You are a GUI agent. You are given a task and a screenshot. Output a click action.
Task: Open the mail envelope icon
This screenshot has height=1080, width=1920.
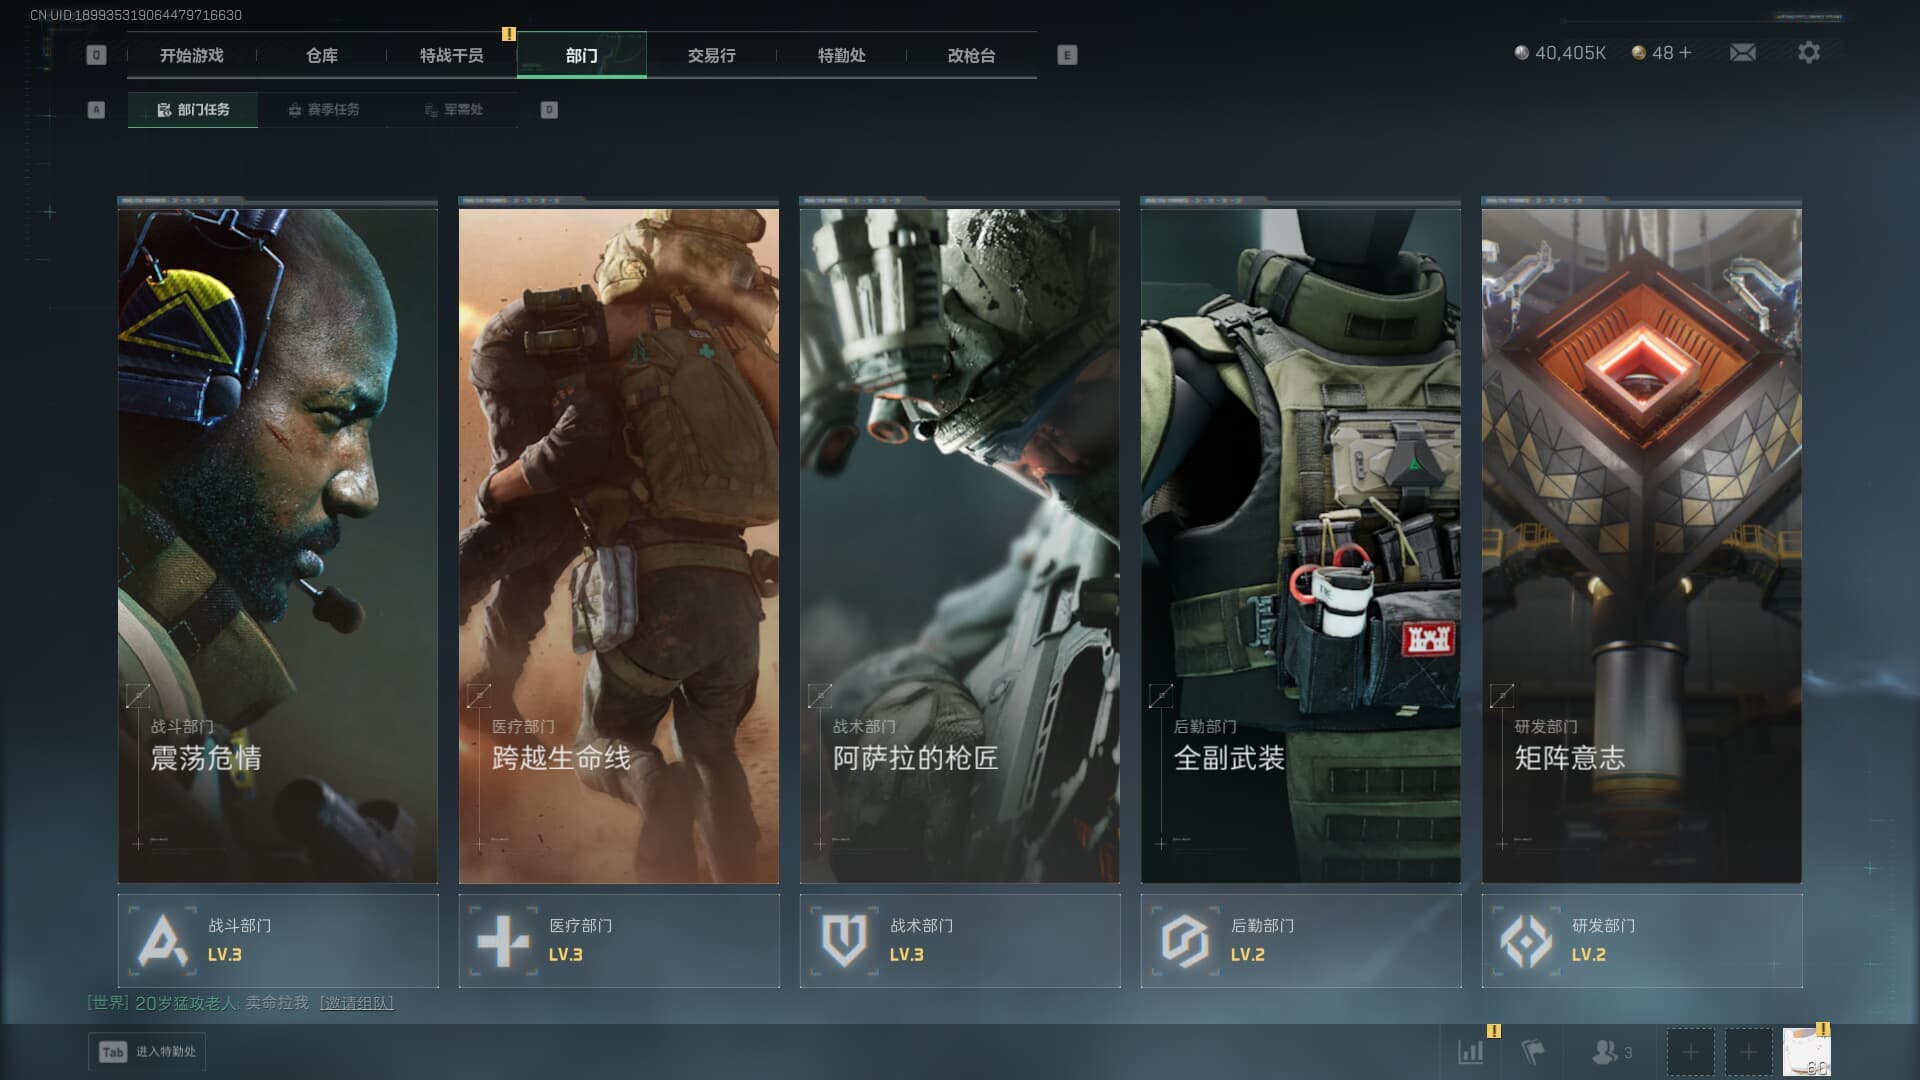coord(1742,52)
